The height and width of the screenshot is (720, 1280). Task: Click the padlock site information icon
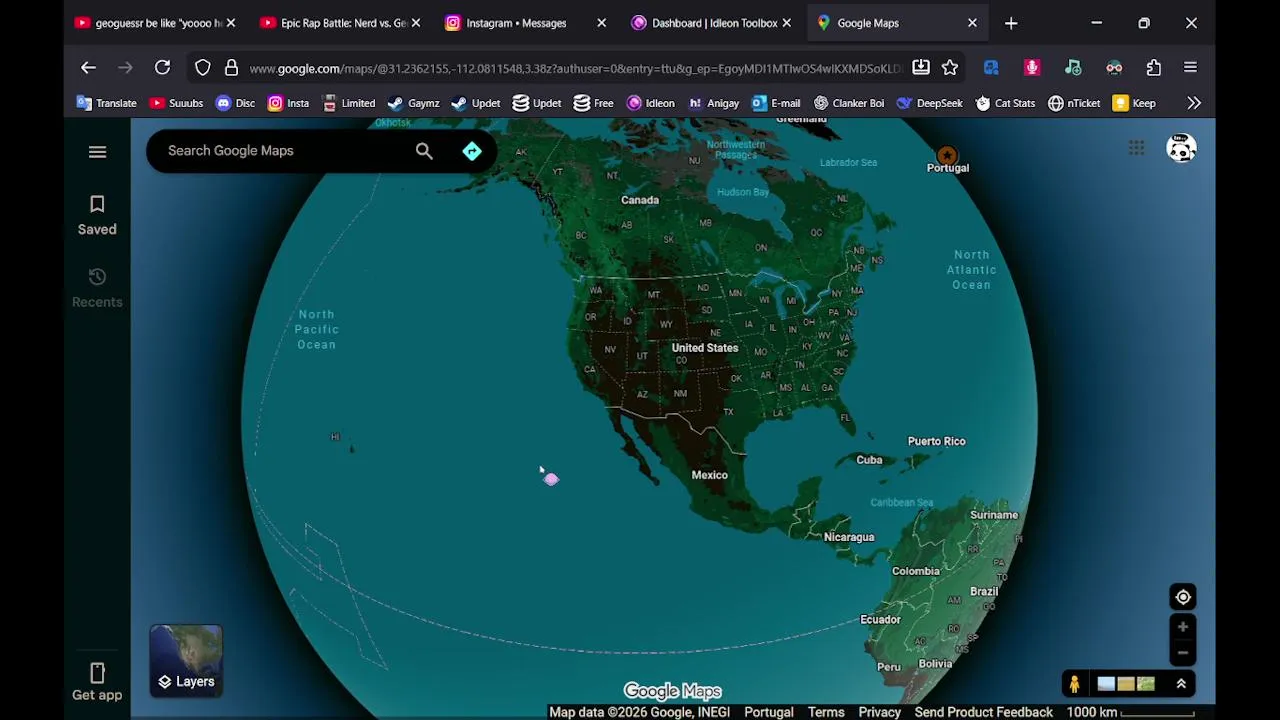point(231,68)
